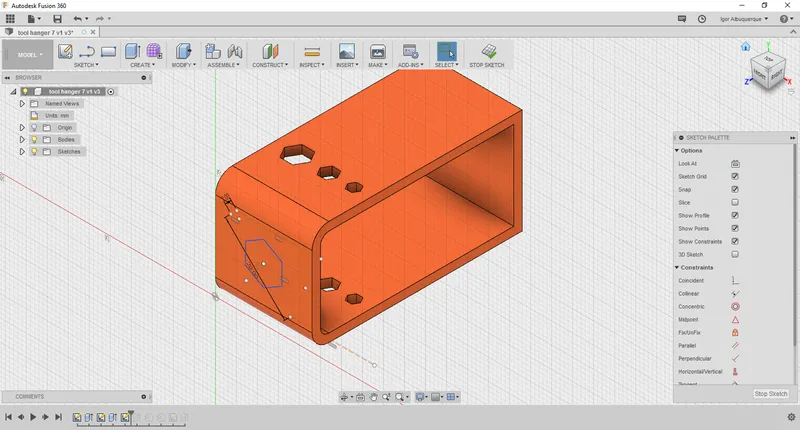Viewport: 800px width, 430px height.
Task: Open the CREATE menu
Action: click(x=142, y=65)
